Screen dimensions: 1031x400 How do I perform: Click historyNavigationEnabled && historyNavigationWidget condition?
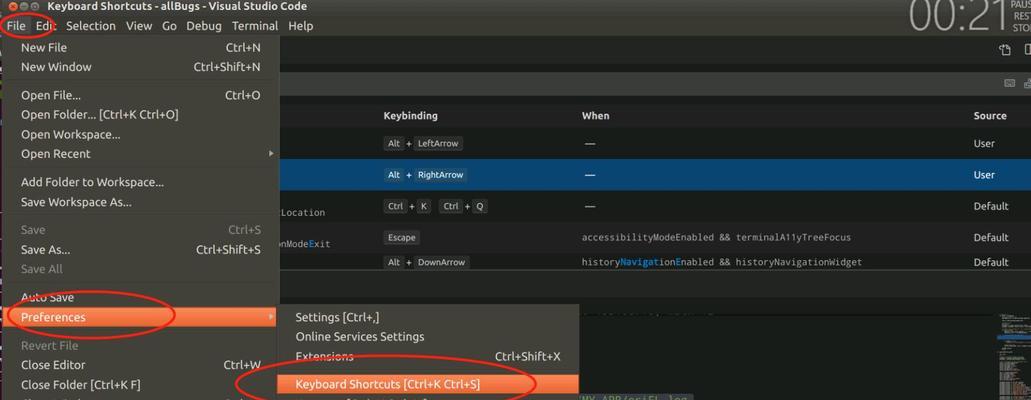[x=721, y=262]
